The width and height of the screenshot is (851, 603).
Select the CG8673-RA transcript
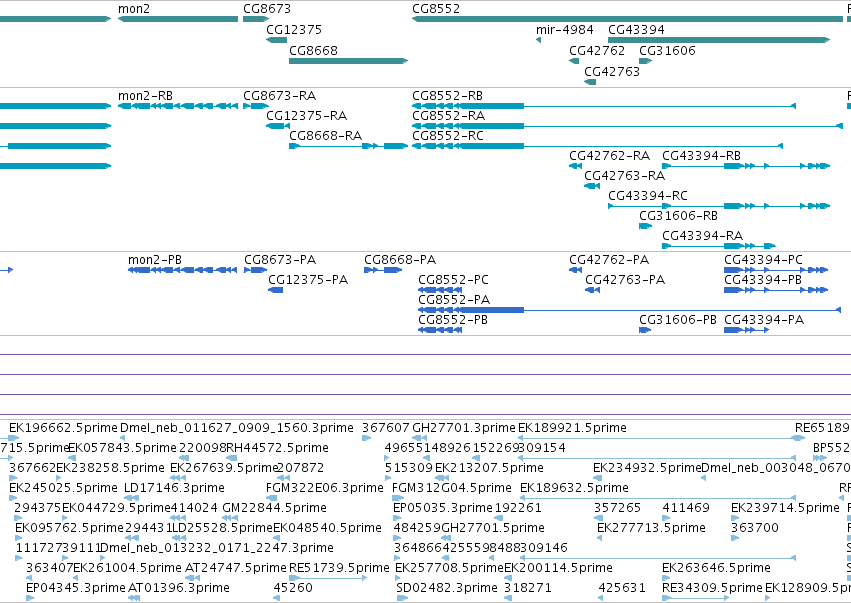coord(280,96)
